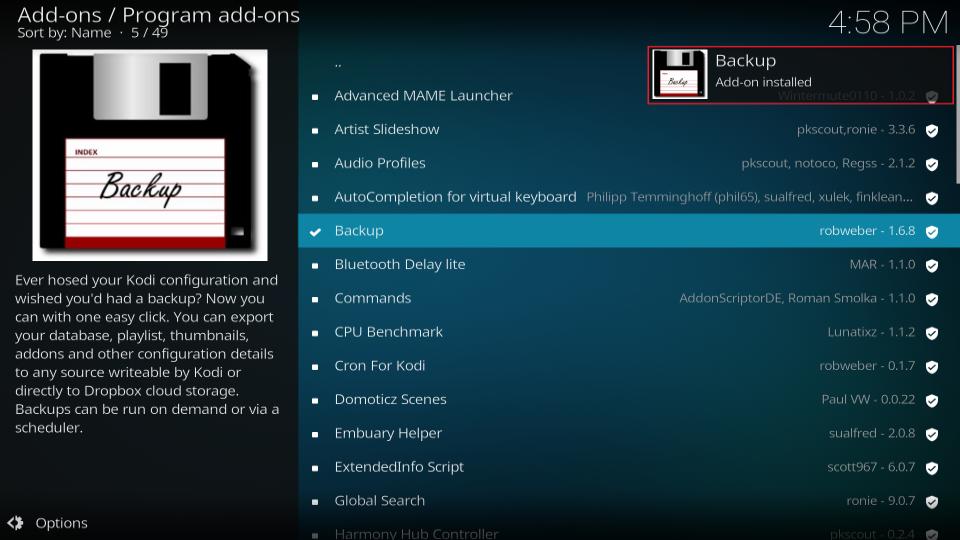Viewport: 960px width, 540px height.
Task: Open the highlighted Backup add-on
Action: coord(629,231)
